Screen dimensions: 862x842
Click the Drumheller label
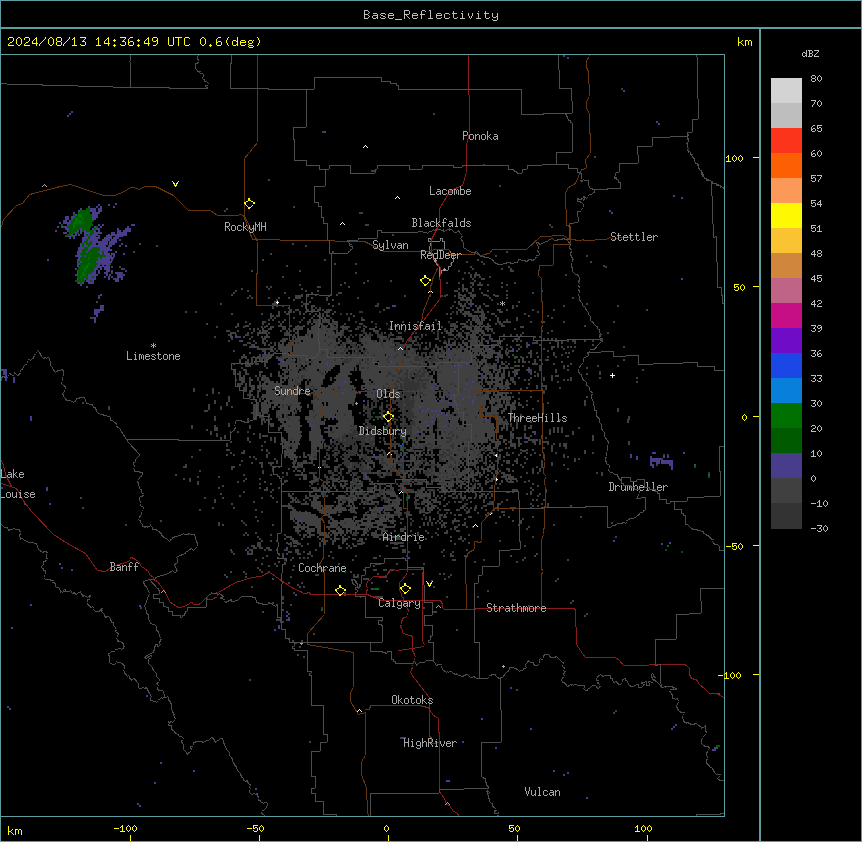638,487
